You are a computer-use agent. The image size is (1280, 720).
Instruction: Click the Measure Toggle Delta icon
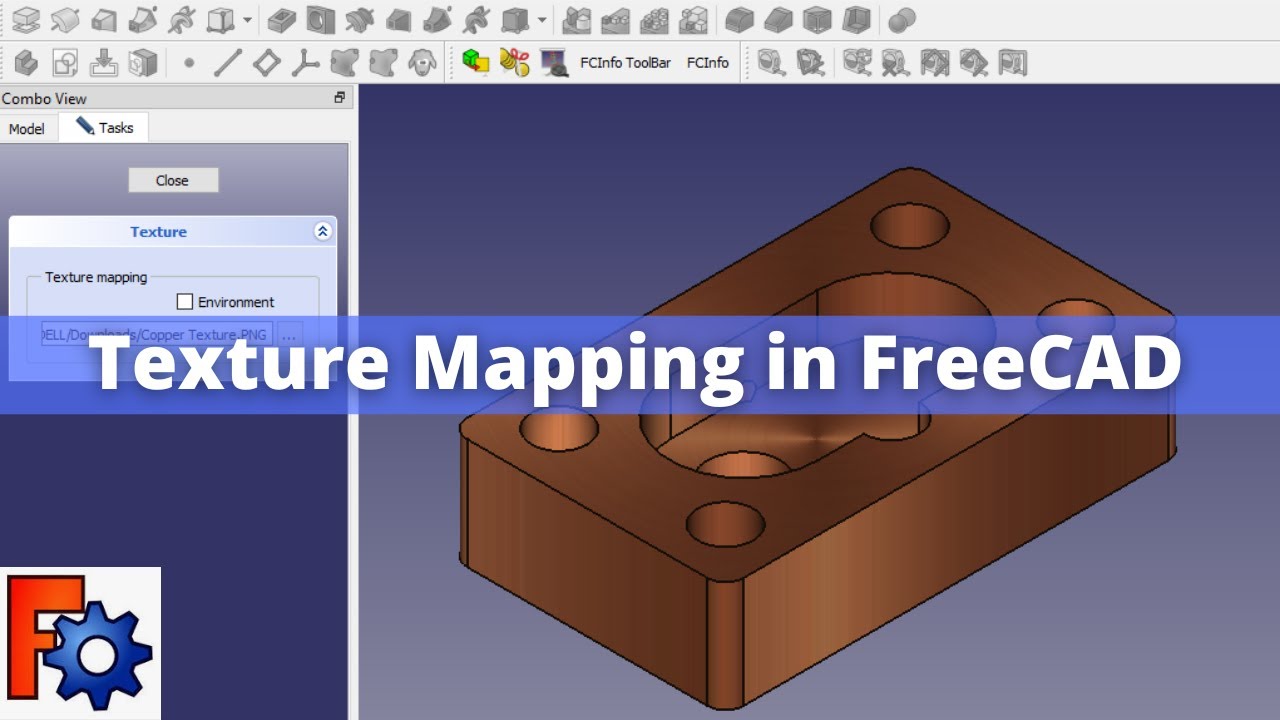1012,62
